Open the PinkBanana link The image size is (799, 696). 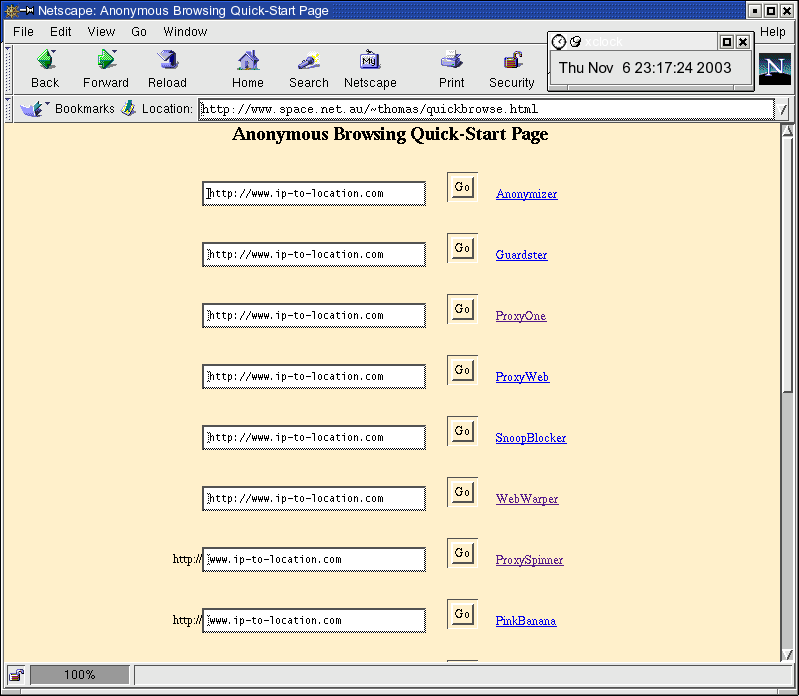click(526, 621)
